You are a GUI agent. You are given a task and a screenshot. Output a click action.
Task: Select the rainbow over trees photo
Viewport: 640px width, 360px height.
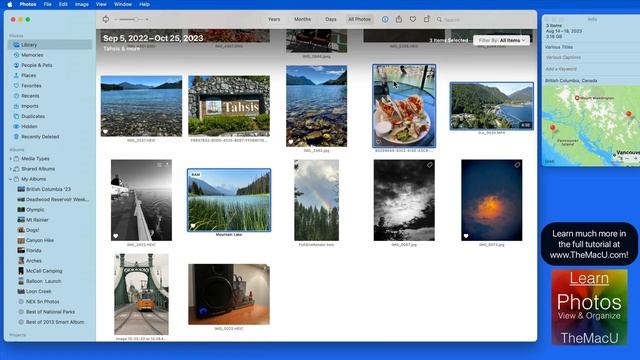[x=316, y=200]
